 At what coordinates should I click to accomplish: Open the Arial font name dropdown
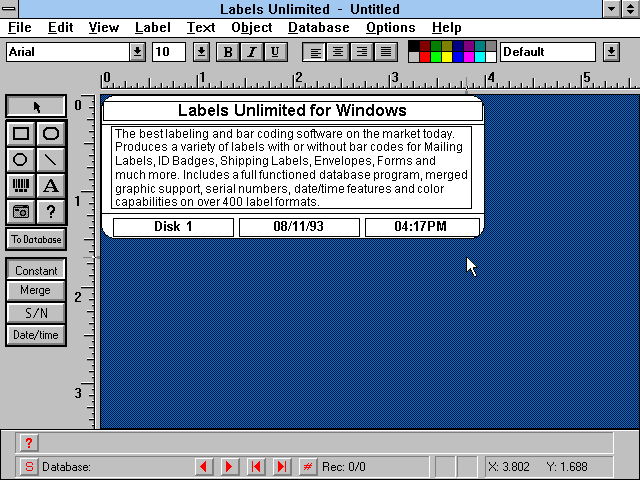138,52
